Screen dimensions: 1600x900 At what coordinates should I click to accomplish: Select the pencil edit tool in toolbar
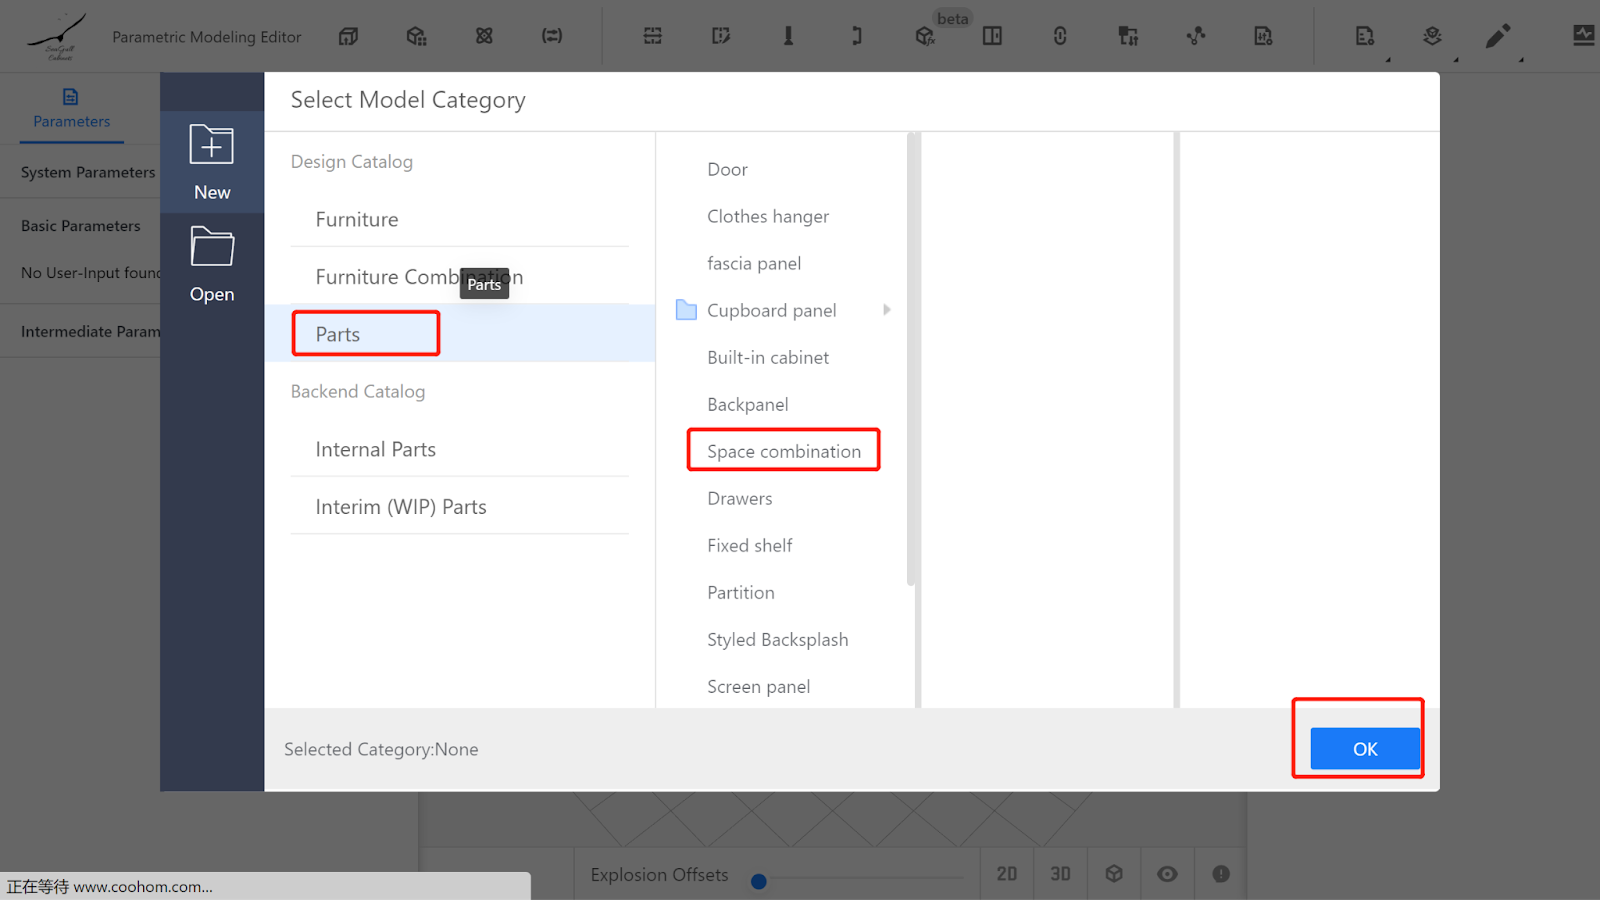coord(1497,37)
